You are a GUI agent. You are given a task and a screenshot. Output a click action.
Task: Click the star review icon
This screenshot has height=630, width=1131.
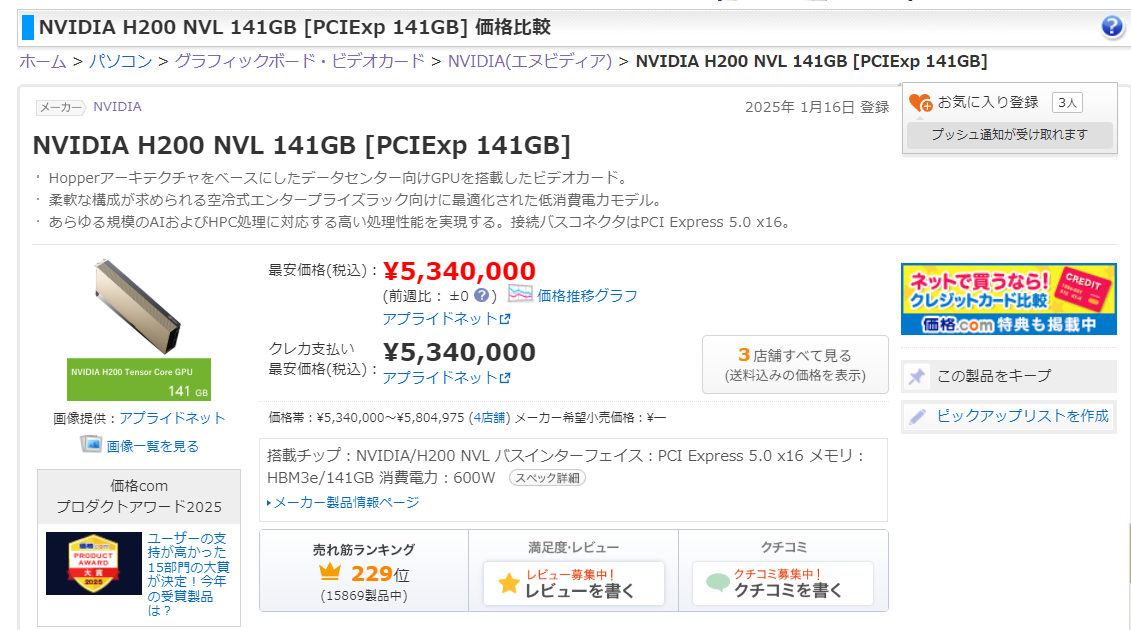[x=509, y=584]
